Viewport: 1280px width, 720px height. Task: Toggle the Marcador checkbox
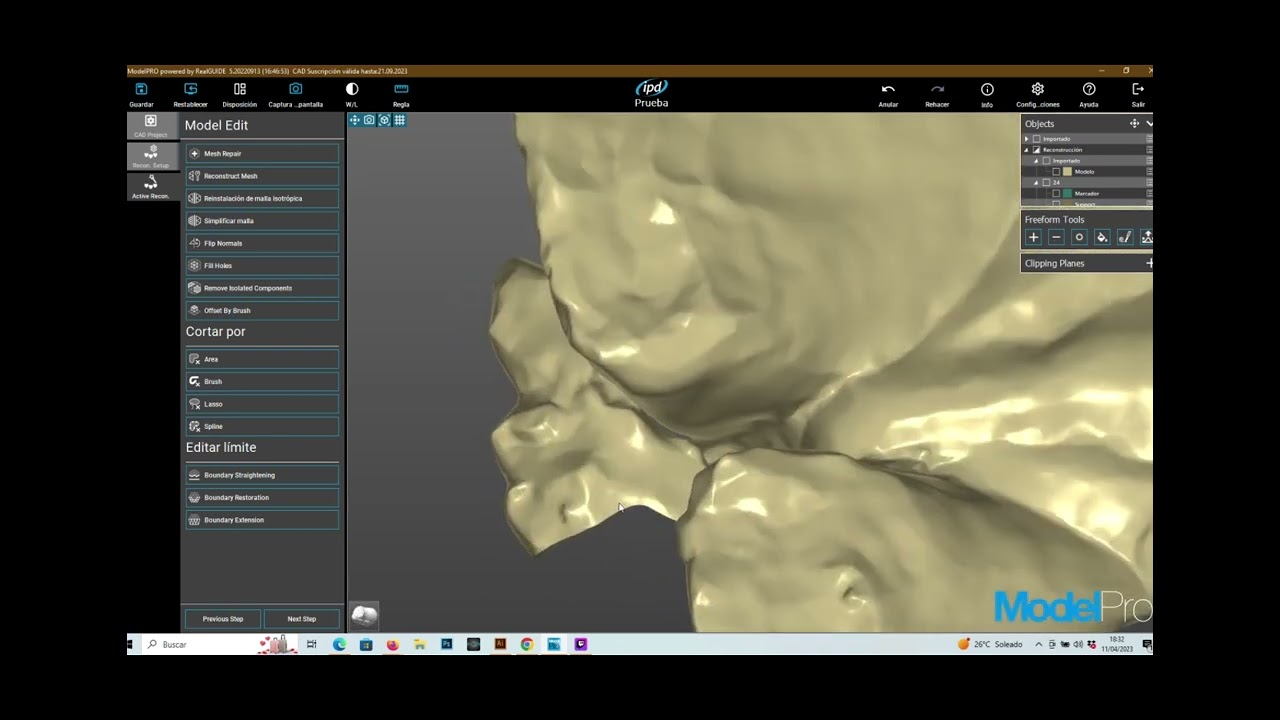[x=1056, y=194]
